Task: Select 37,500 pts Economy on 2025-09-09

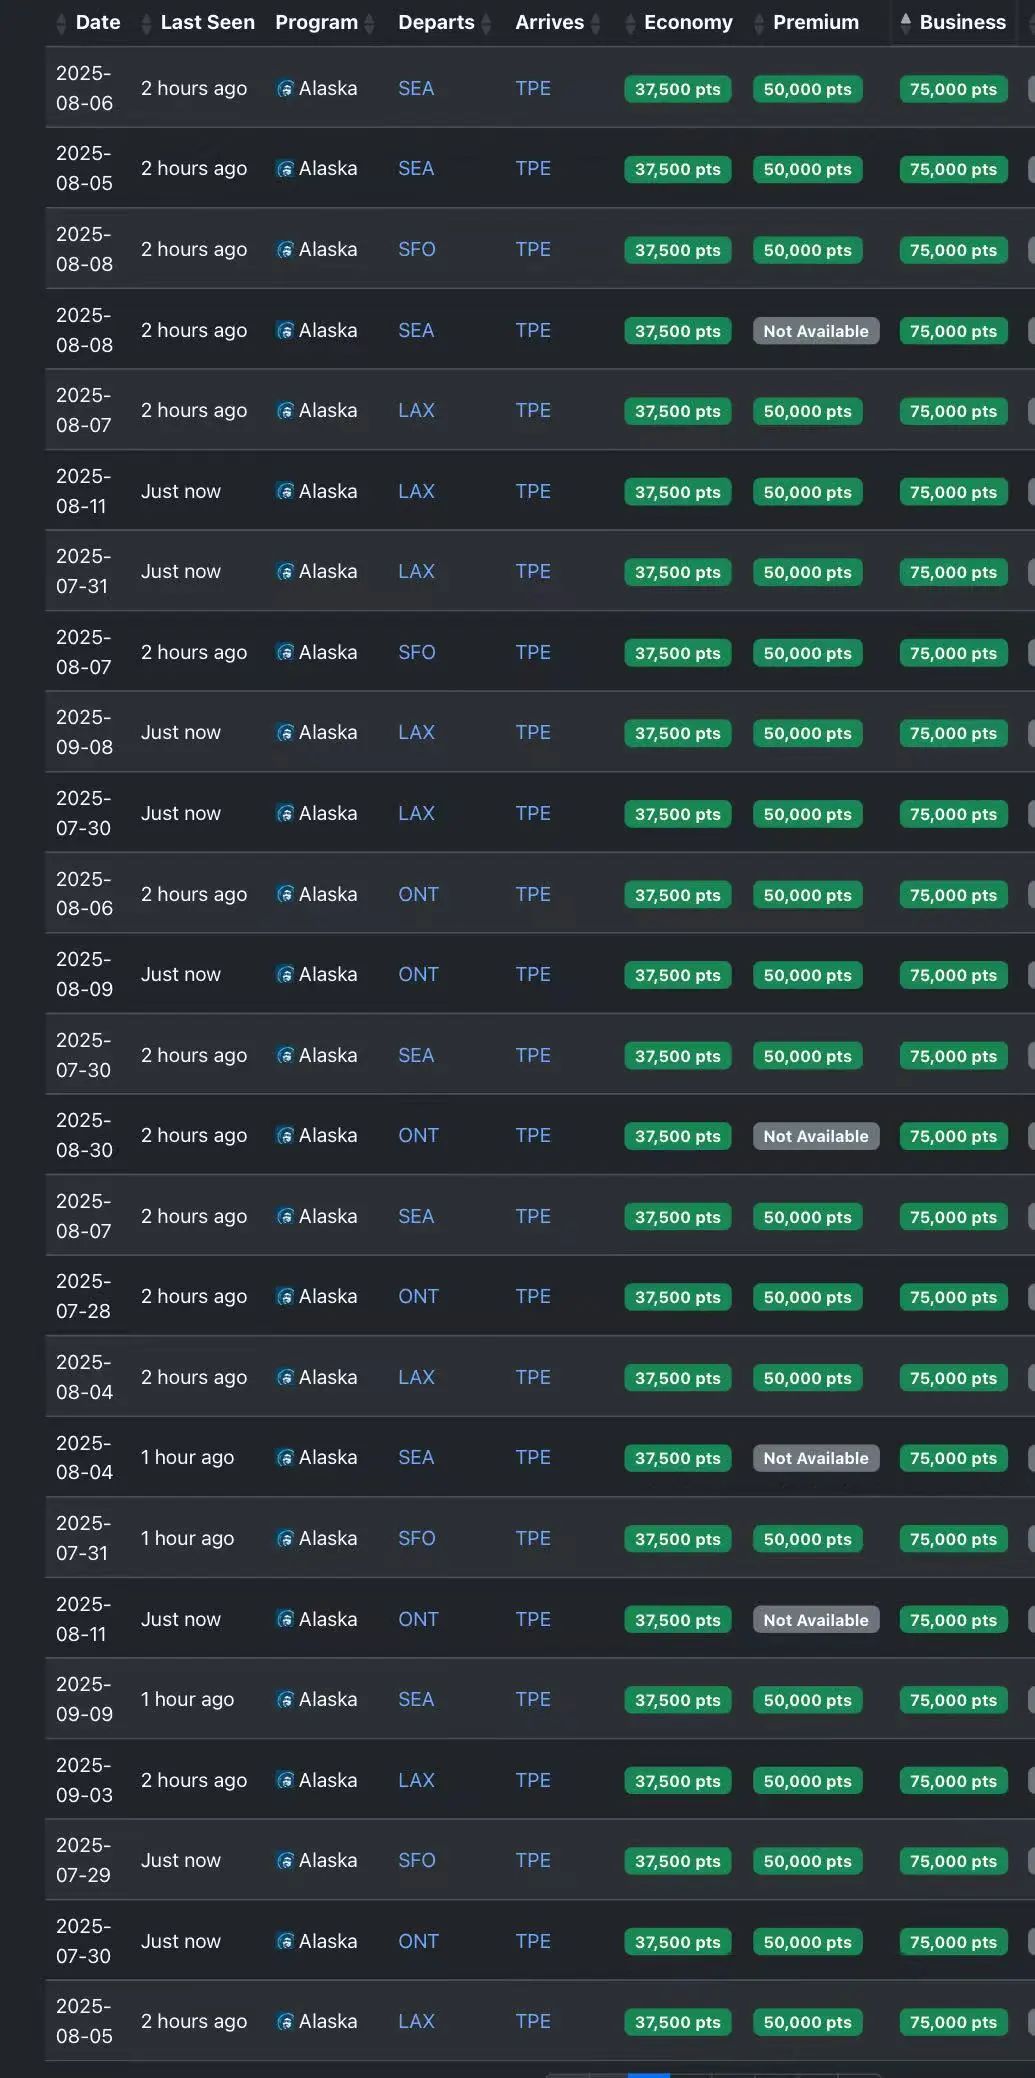Action: pyautogui.click(x=677, y=1700)
